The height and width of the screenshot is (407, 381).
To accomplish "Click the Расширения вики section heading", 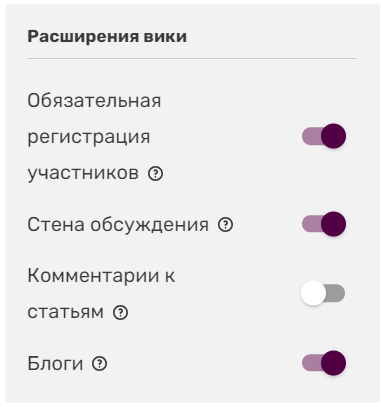I will (107, 36).
